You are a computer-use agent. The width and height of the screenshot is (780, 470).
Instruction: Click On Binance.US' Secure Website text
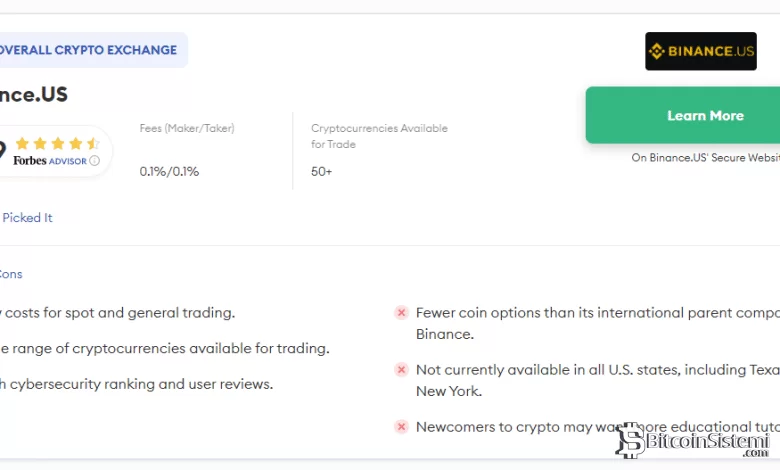click(x=705, y=158)
